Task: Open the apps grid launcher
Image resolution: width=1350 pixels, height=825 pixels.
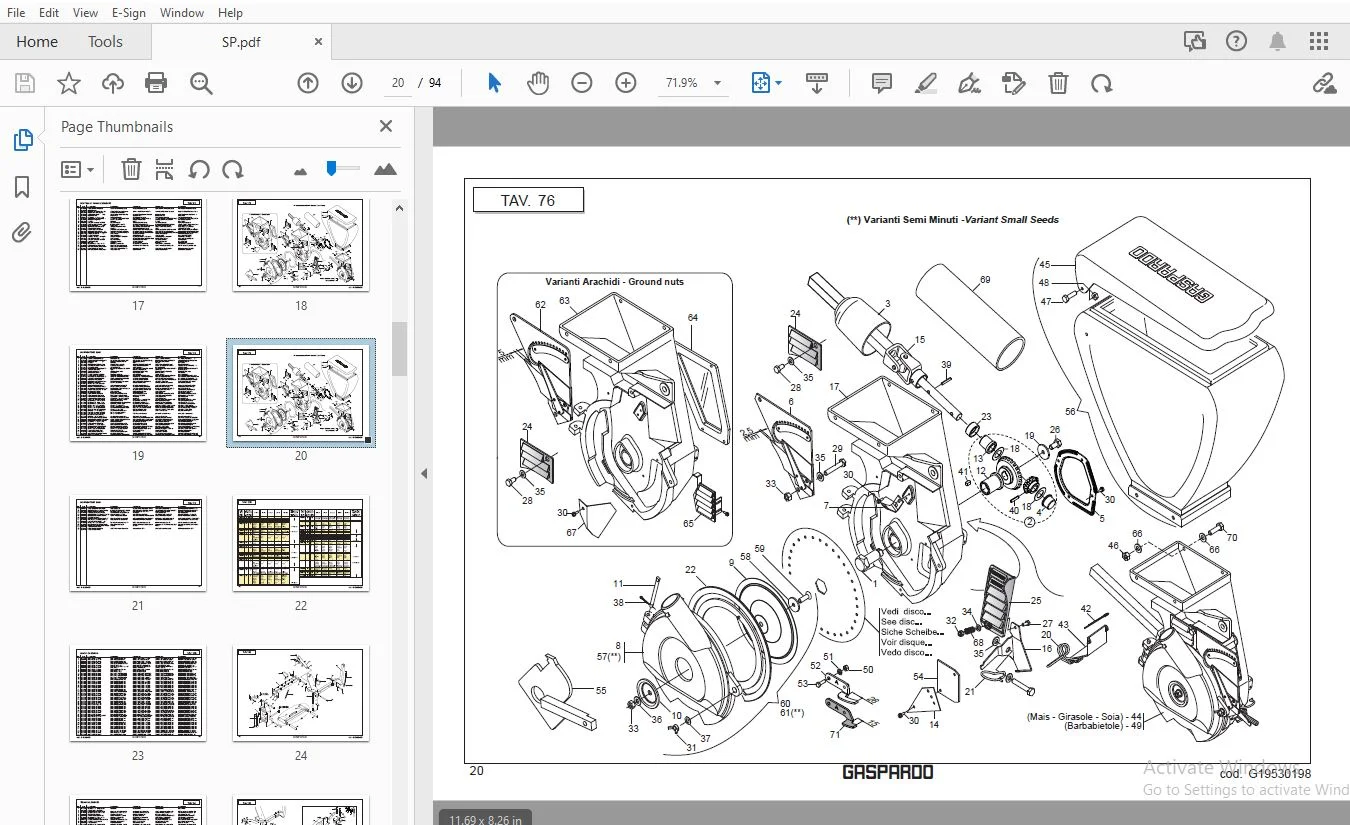Action: click(x=1319, y=41)
